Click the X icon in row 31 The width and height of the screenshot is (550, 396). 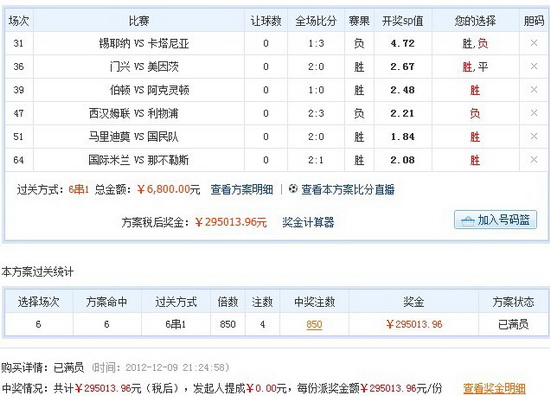tap(534, 43)
